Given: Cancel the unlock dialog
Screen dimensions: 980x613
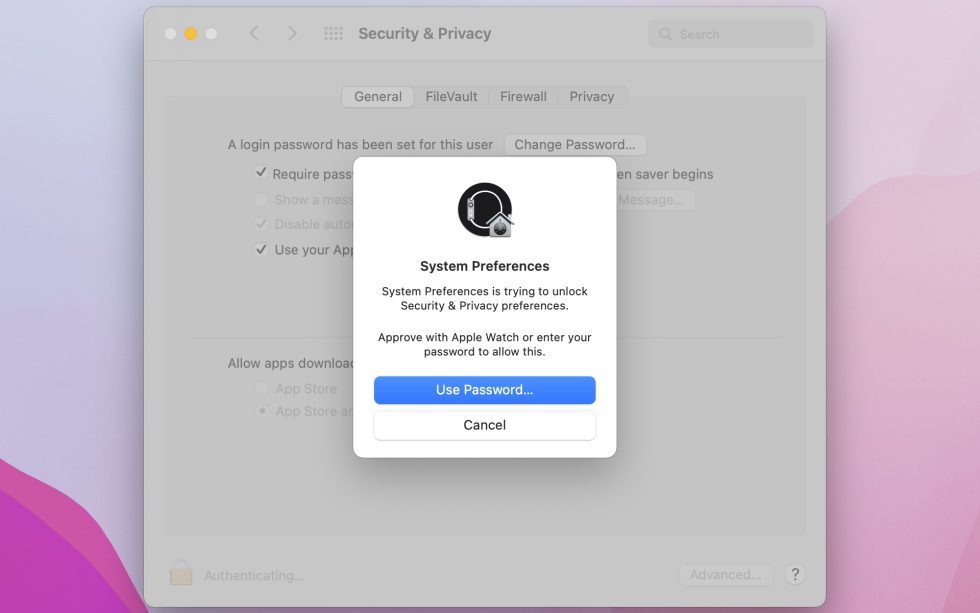Looking at the screenshot, I should [484, 425].
